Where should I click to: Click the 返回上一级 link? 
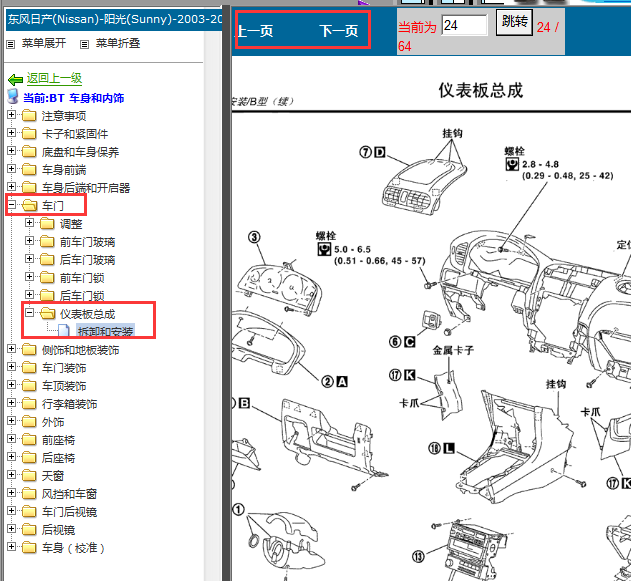[54, 78]
